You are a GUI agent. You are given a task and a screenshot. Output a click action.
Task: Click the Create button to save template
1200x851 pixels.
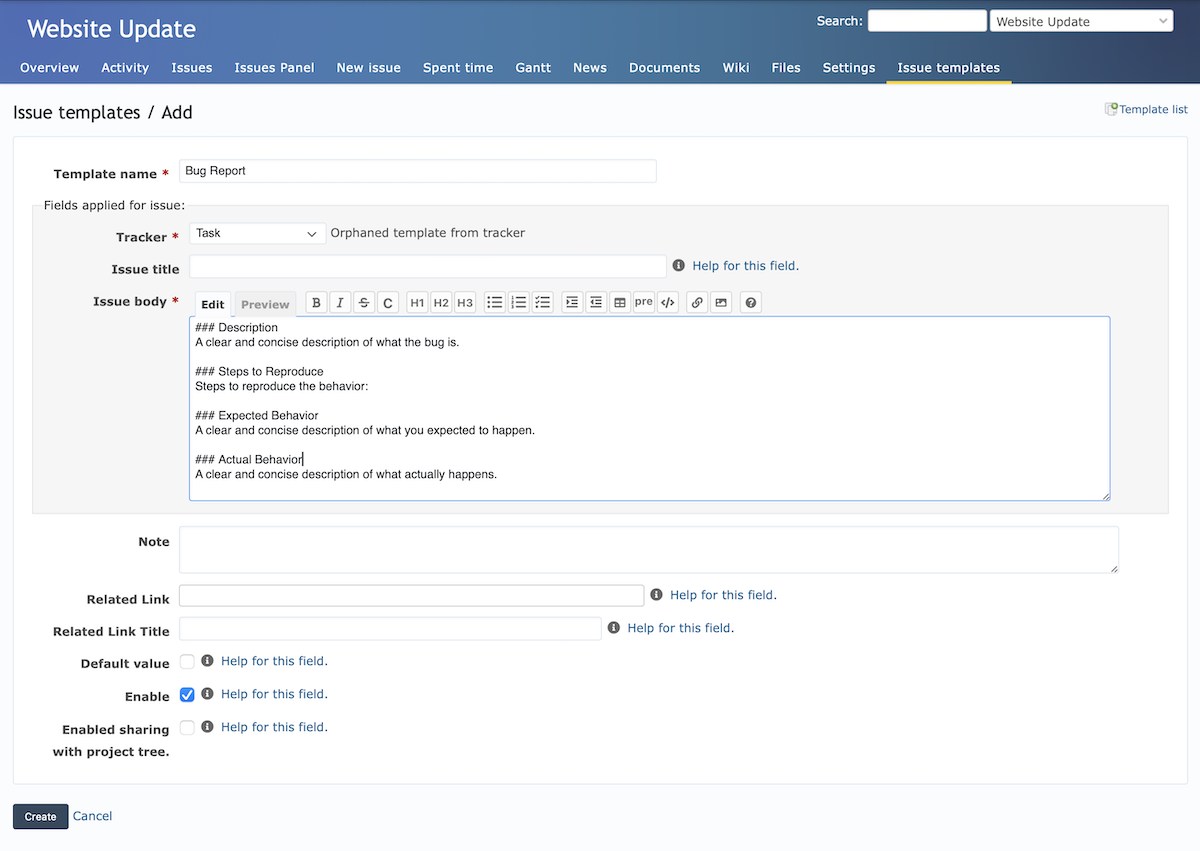pyautogui.click(x=40, y=816)
